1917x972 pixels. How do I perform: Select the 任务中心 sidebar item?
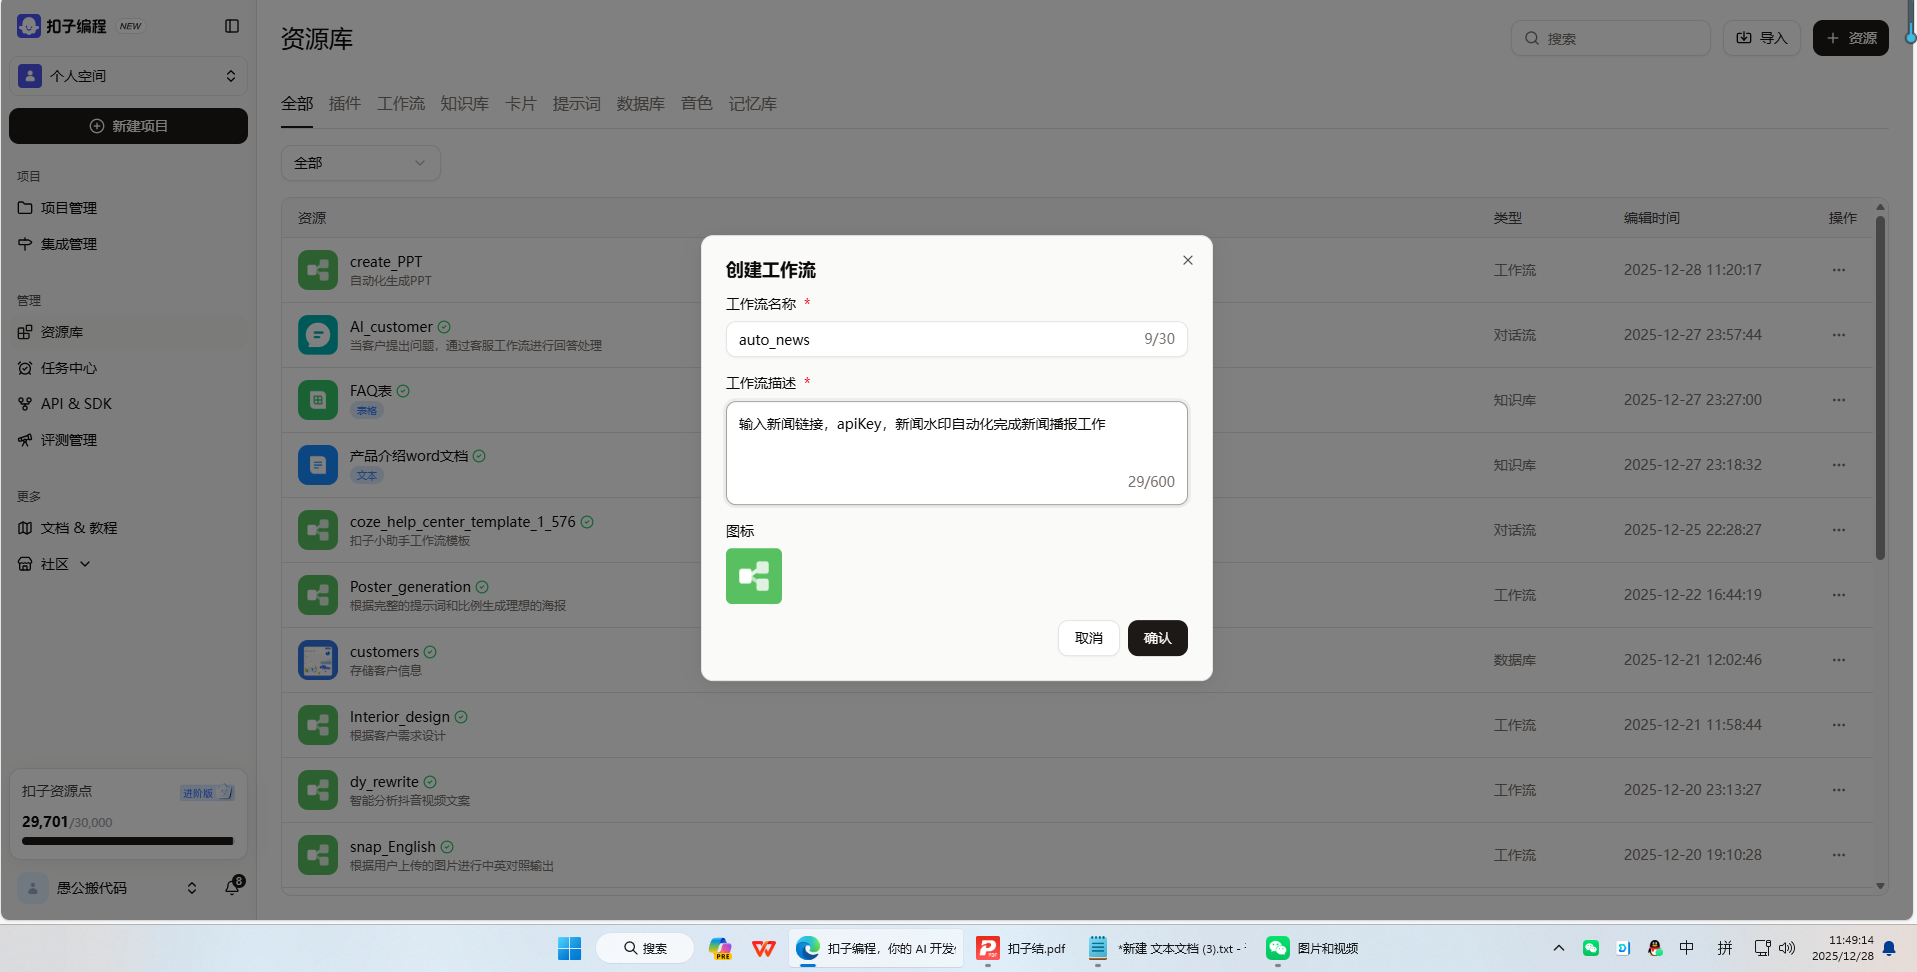tap(69, 368)
